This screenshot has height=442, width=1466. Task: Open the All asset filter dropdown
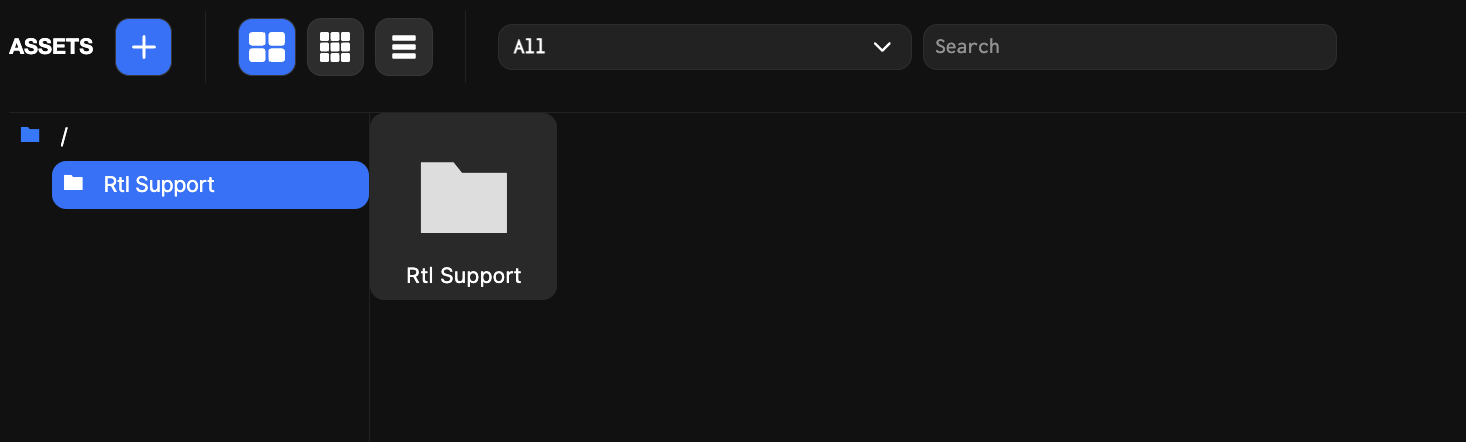pyautogui.click(x=704, y=47)
